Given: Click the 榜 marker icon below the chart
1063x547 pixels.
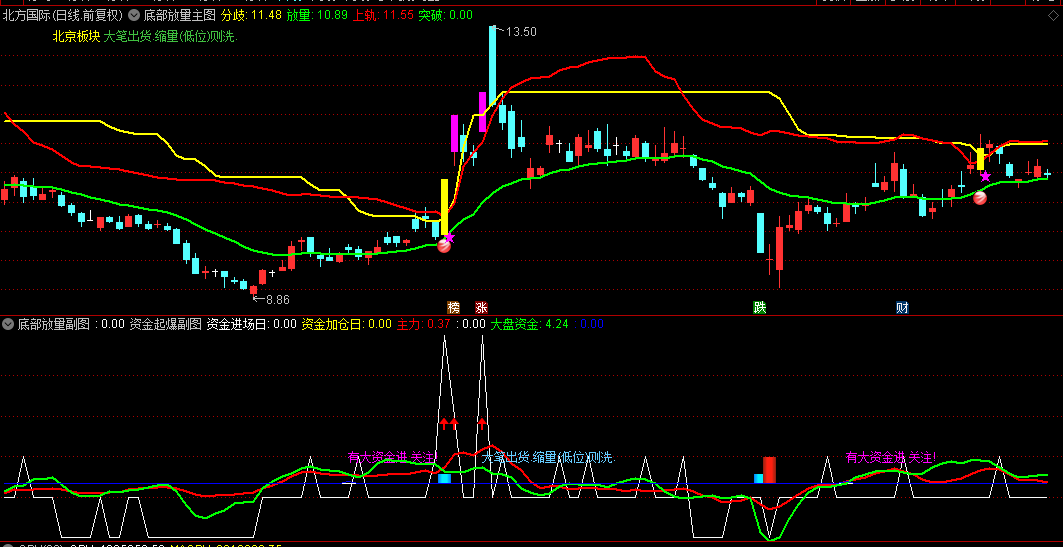Looking at the screenshot, I should click(453, 308).
